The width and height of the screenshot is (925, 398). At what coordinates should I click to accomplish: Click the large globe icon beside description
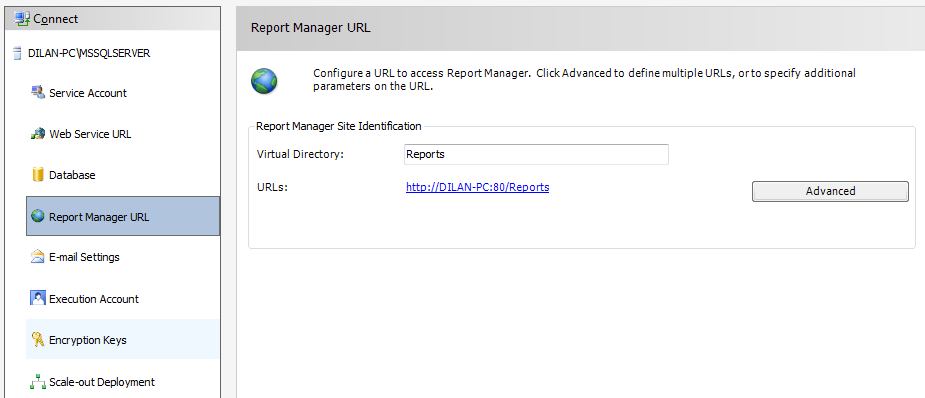tap(264, 81)
